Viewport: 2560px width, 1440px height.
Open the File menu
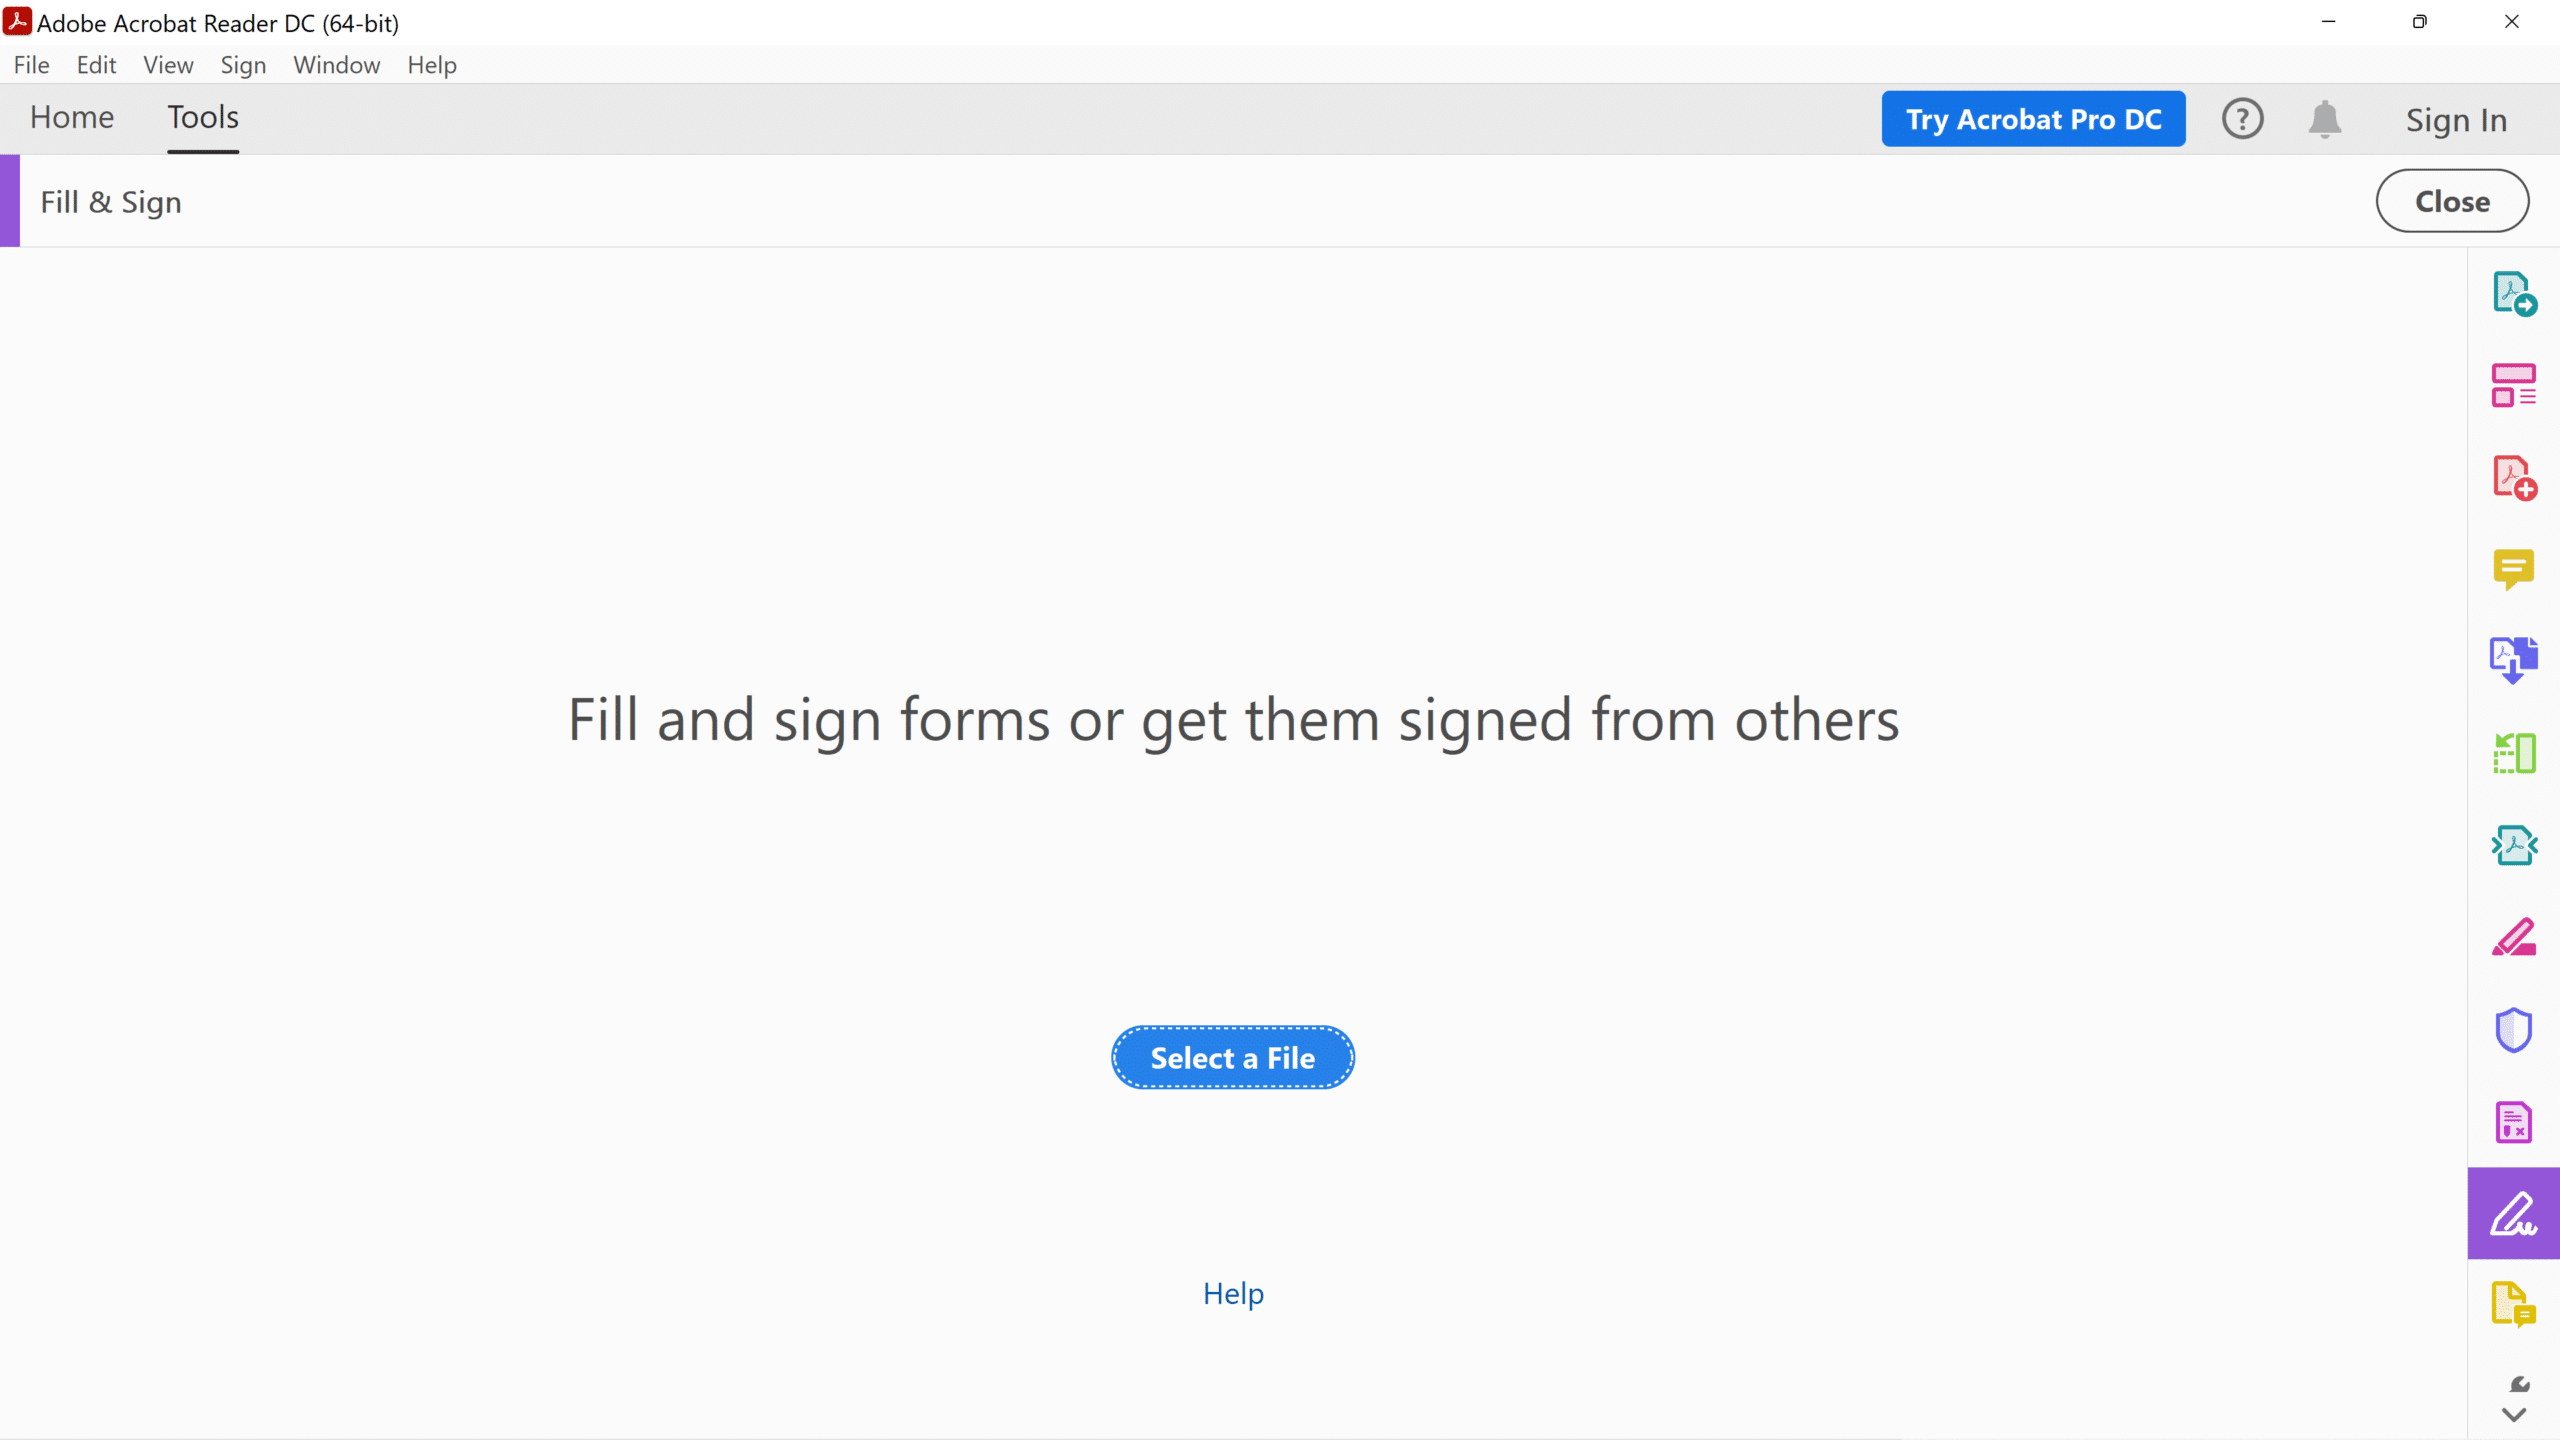pos(31,65)
